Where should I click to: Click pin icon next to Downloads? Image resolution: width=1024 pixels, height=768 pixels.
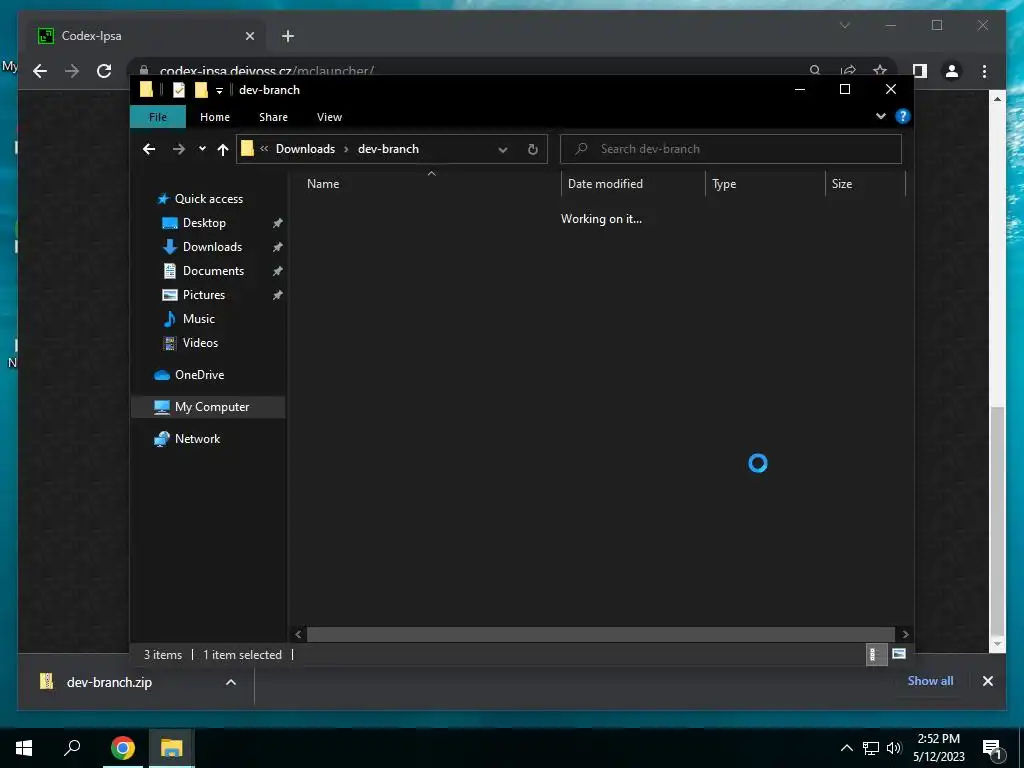278,247
